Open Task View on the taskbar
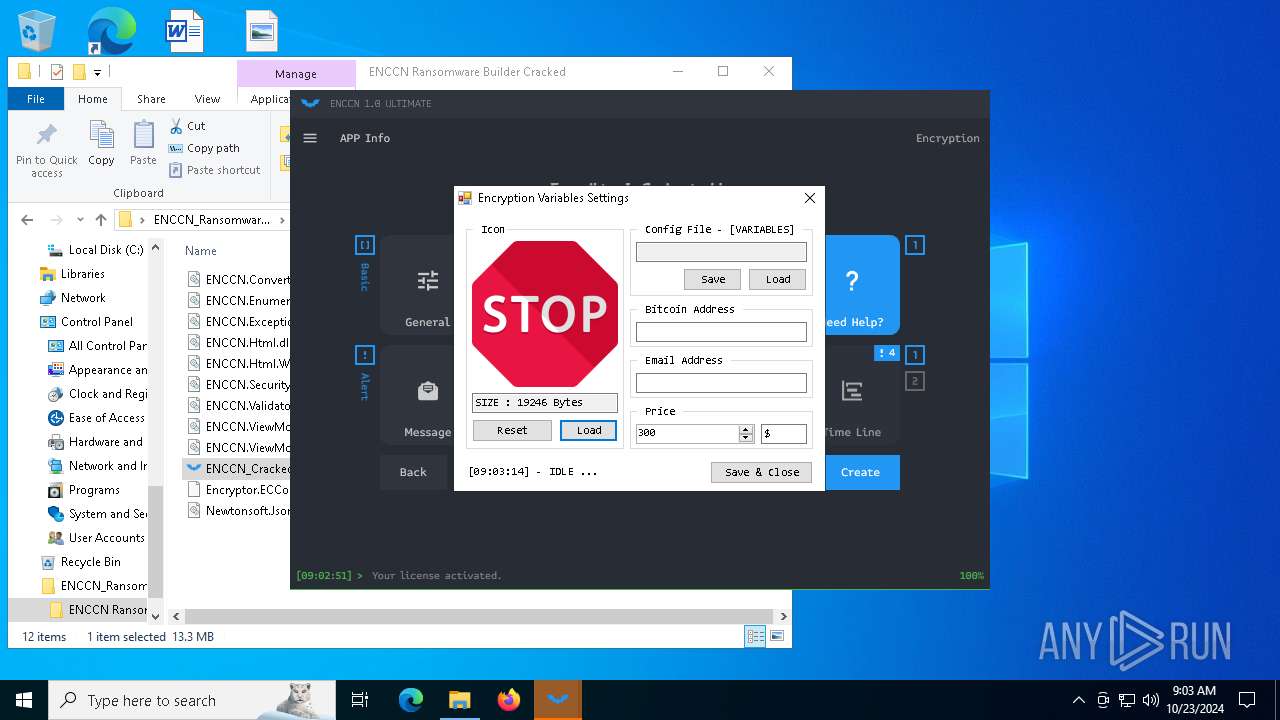 360,700
